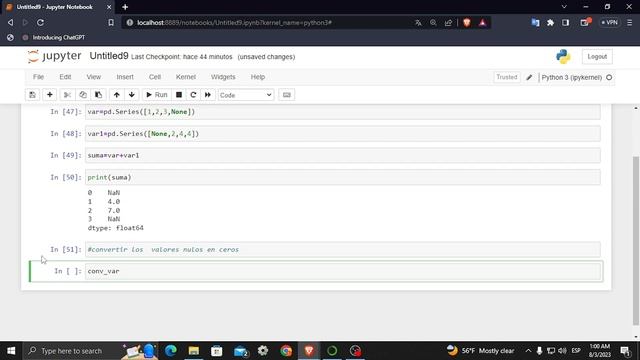Go back in browser navigation

(x=11, y=22)
